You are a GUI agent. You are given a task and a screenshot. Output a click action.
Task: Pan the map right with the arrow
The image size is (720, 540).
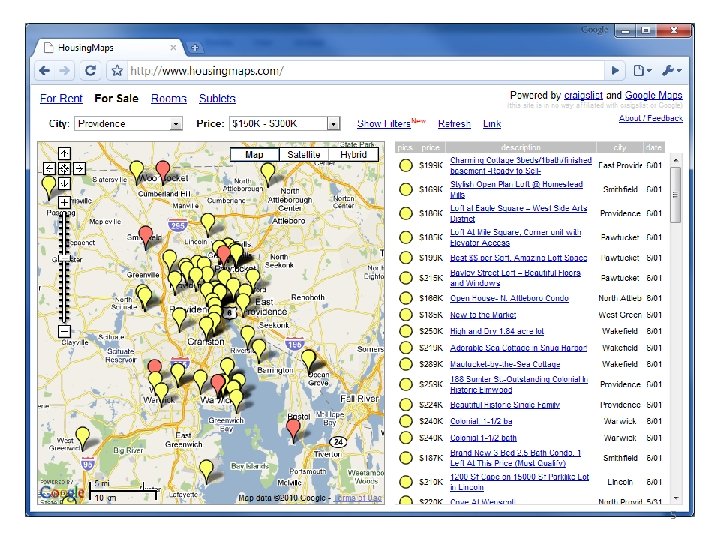79,169
